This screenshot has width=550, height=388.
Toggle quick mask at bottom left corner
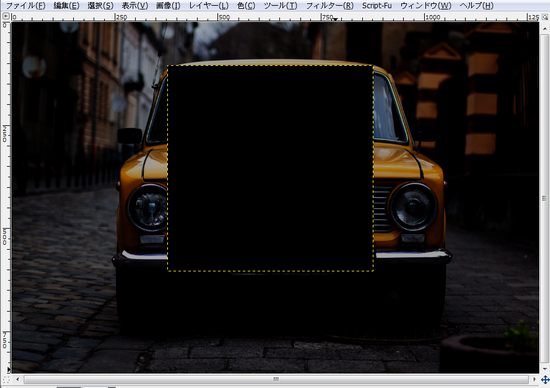coord(6,380)
